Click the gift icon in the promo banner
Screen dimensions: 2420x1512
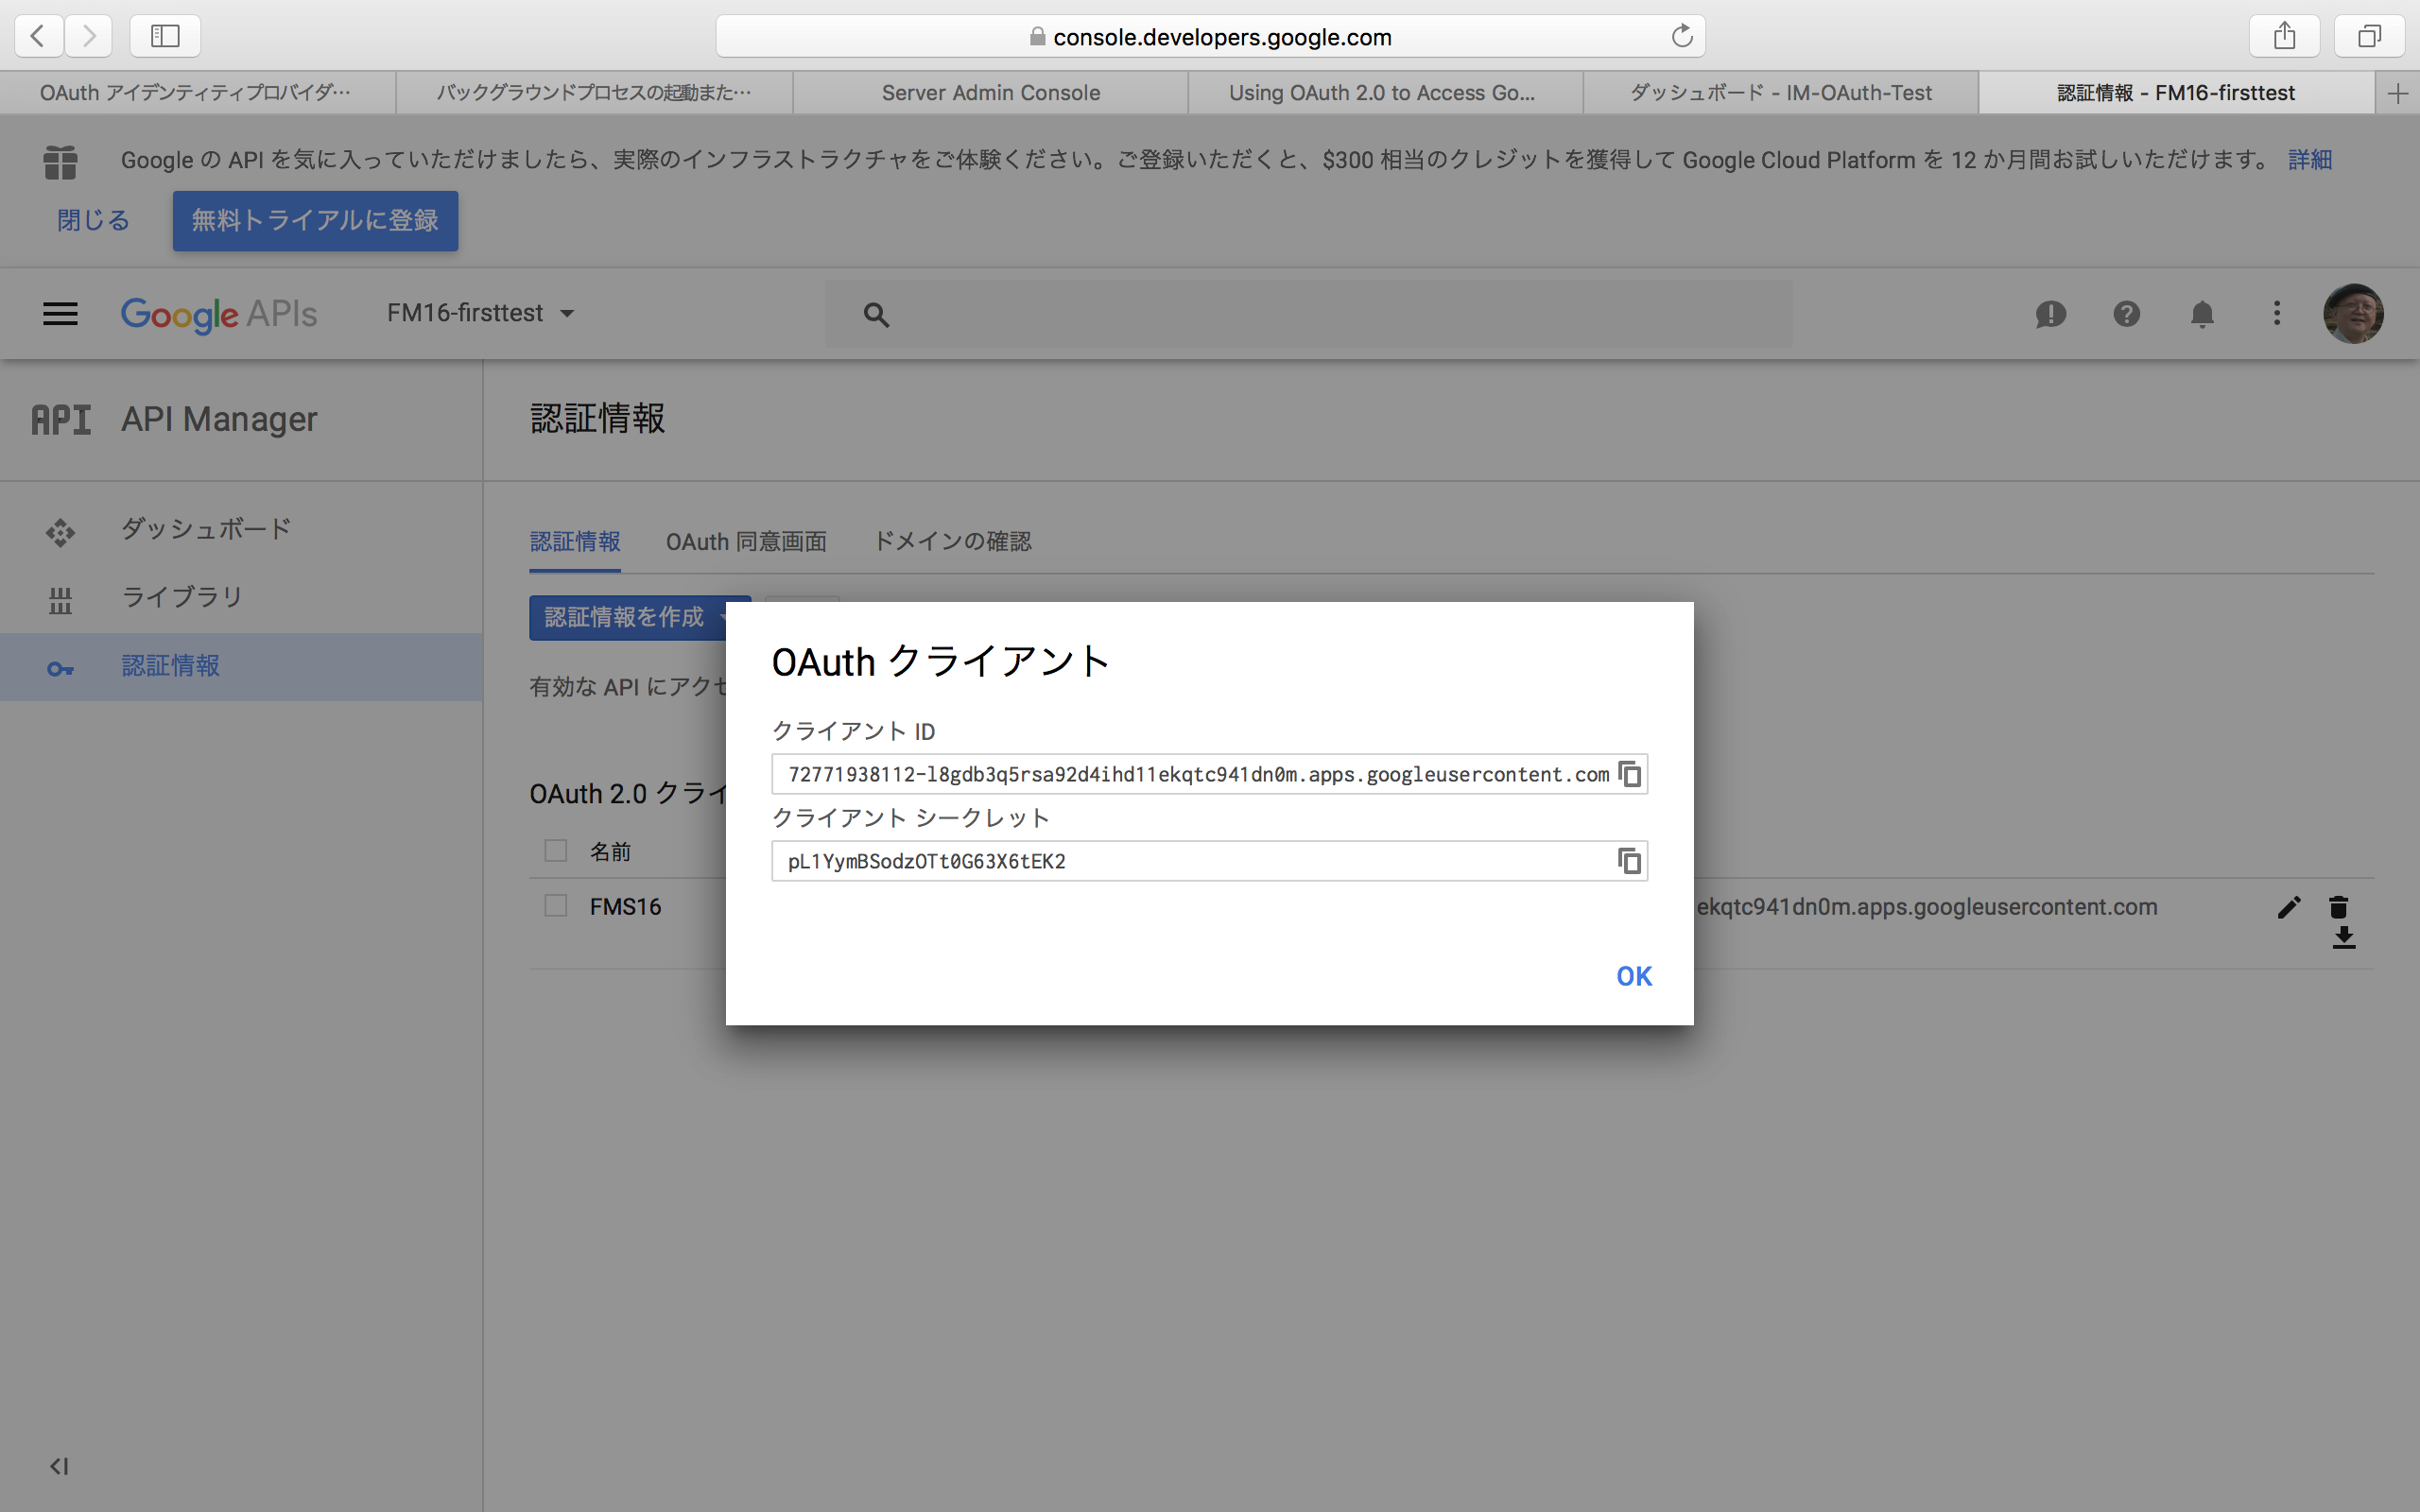tap(60, 161)
